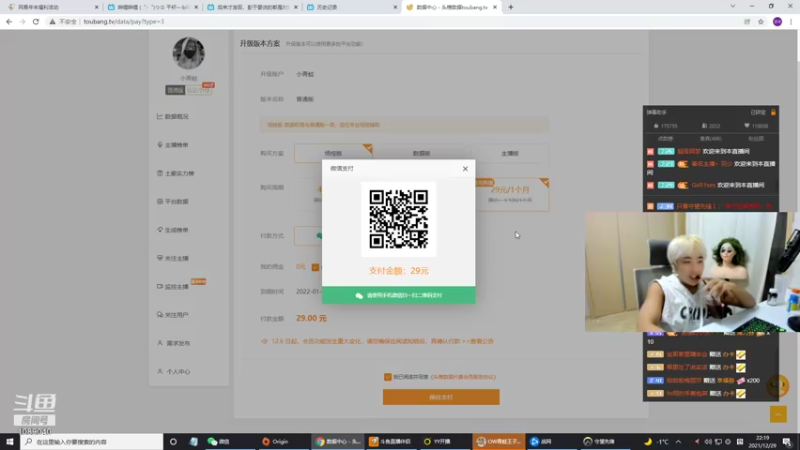
Task: Open 主播榜单 in the sidebar
Action: click(172, 145)
